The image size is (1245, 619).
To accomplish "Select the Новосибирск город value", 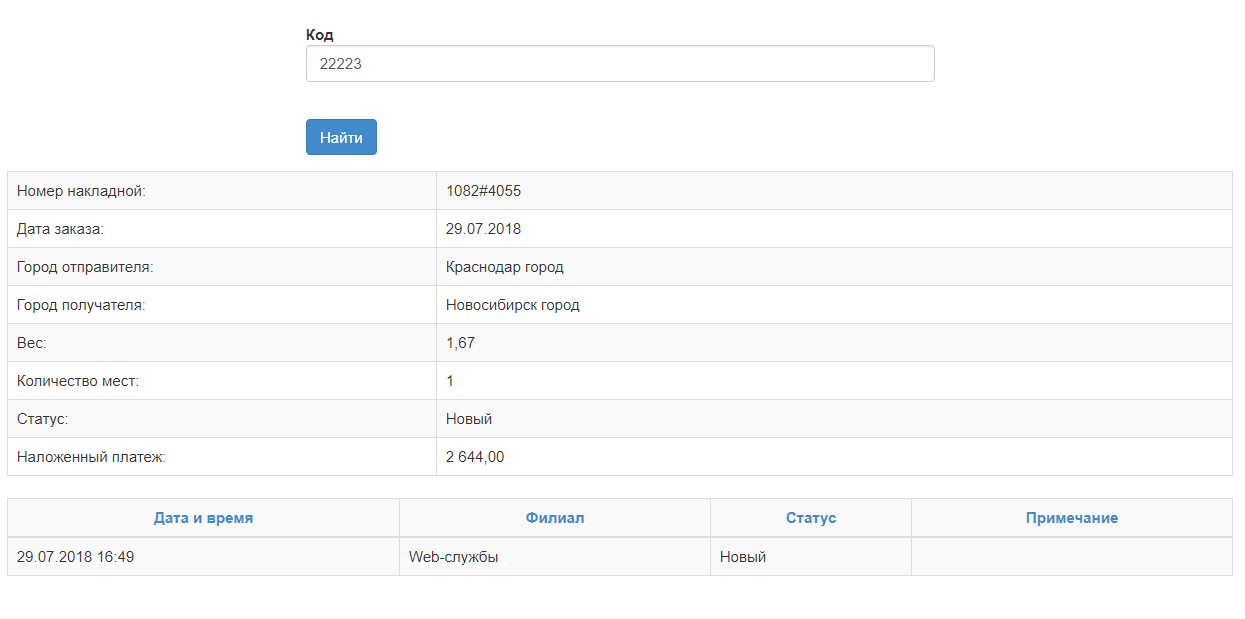I will coord(513,305).
